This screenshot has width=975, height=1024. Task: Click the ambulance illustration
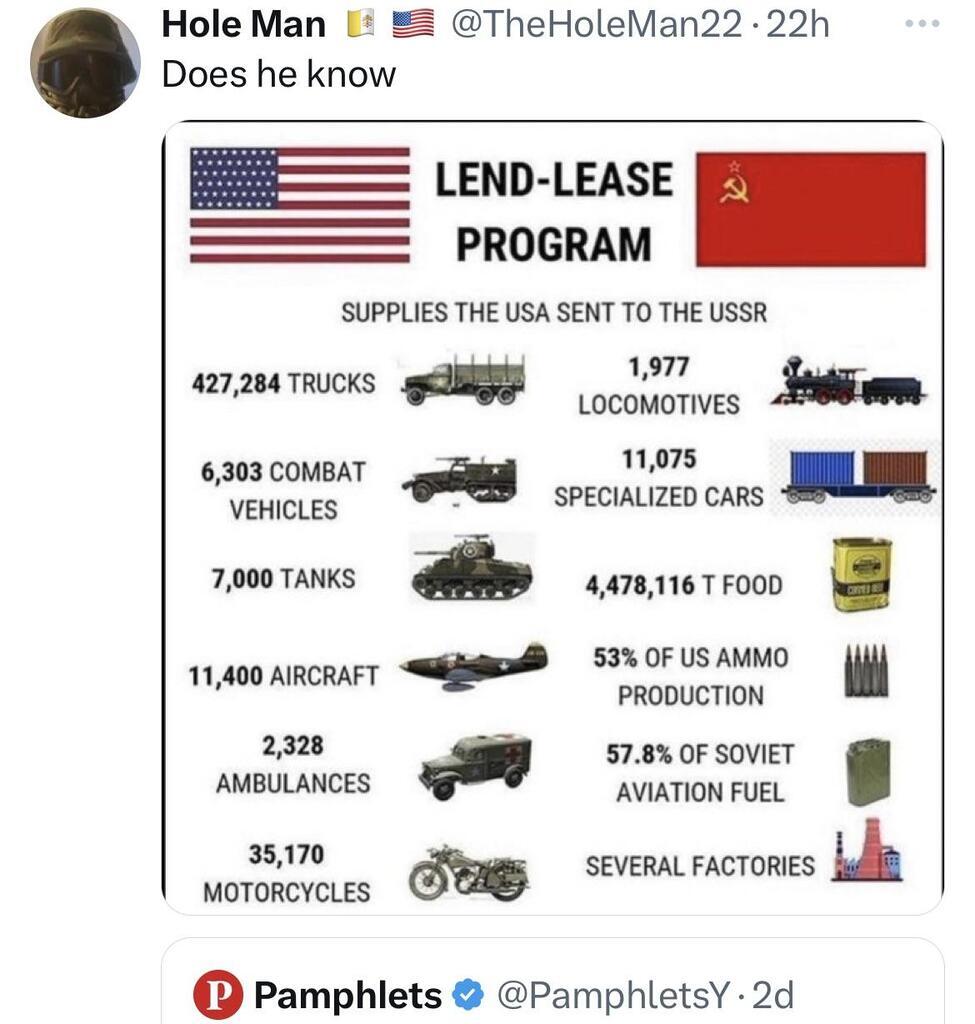click(476, 765)
